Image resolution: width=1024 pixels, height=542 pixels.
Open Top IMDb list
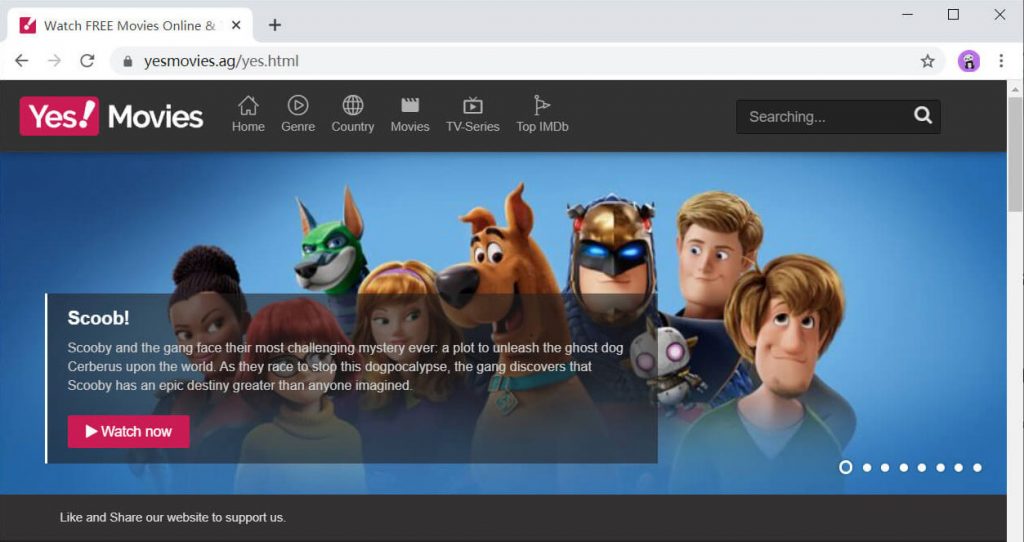tap(542, 114)
